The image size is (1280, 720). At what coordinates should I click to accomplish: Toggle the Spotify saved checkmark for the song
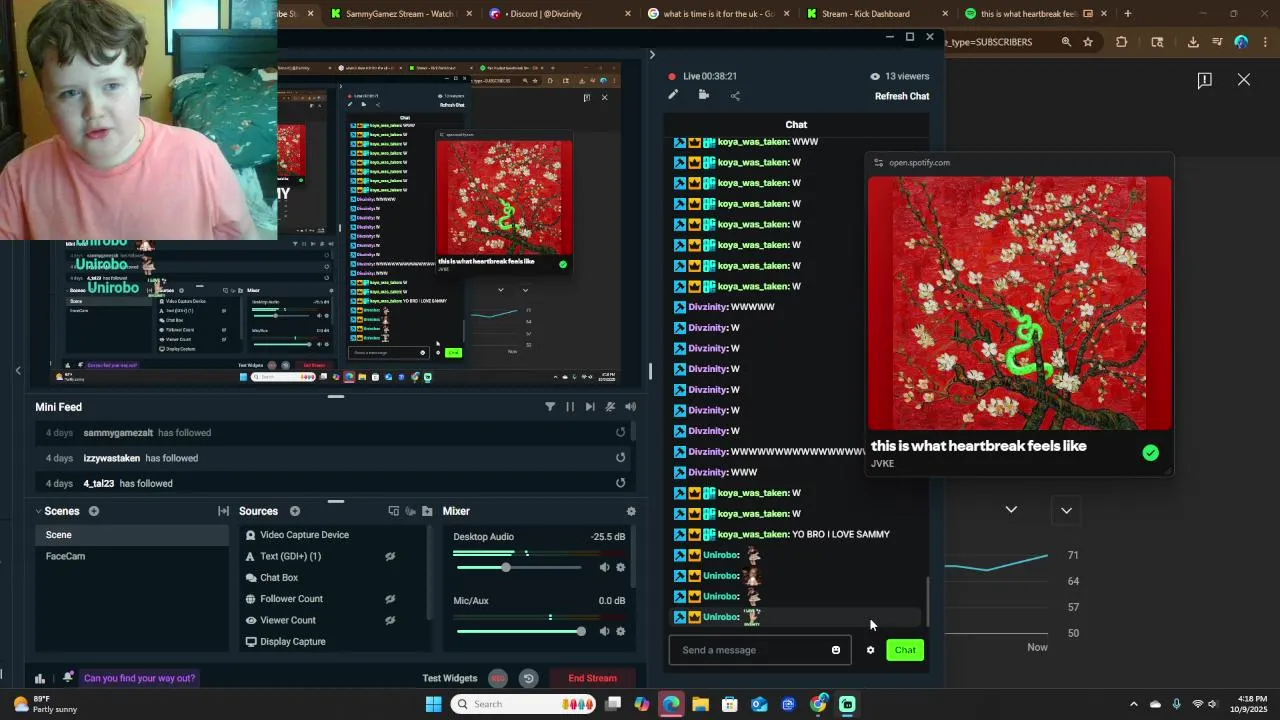coord(1151,453)
